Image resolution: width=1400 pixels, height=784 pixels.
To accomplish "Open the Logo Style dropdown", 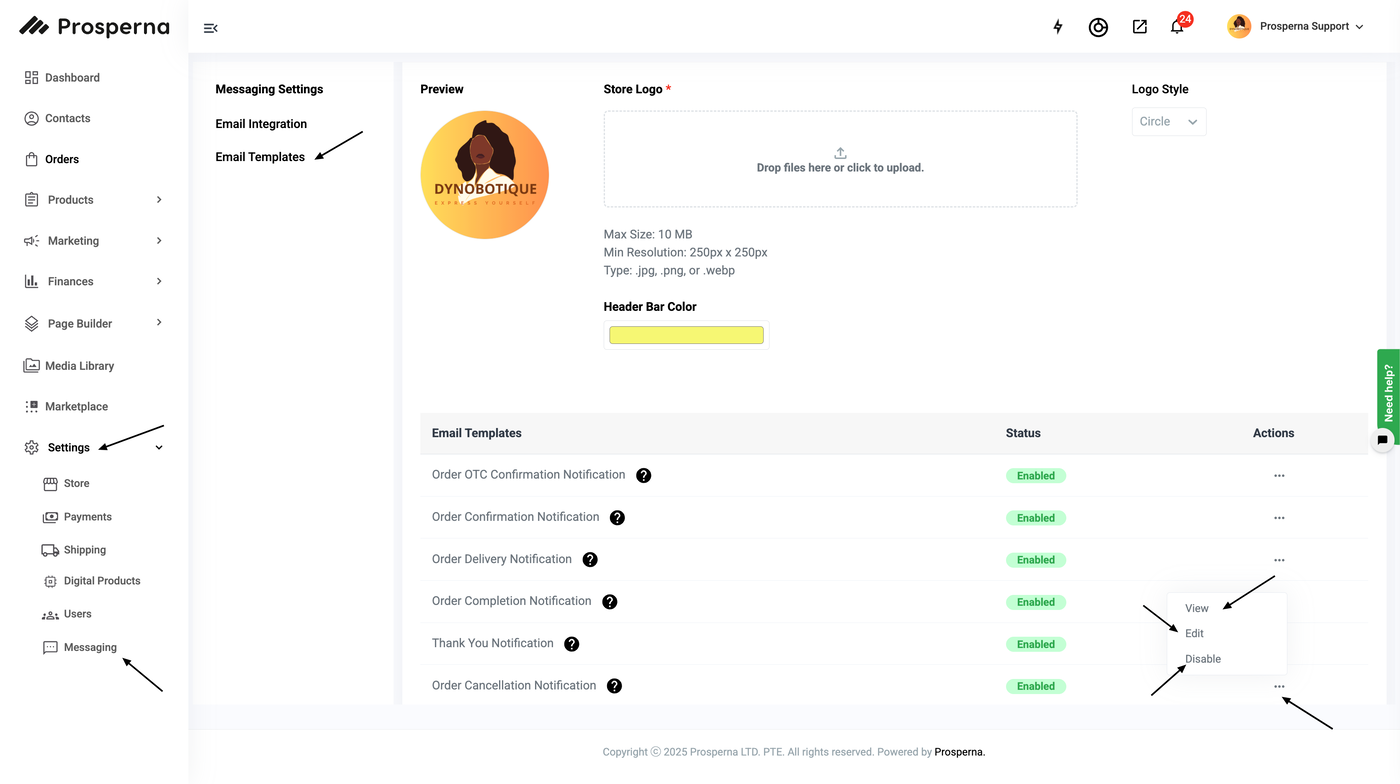I will tap(1168, 122).
